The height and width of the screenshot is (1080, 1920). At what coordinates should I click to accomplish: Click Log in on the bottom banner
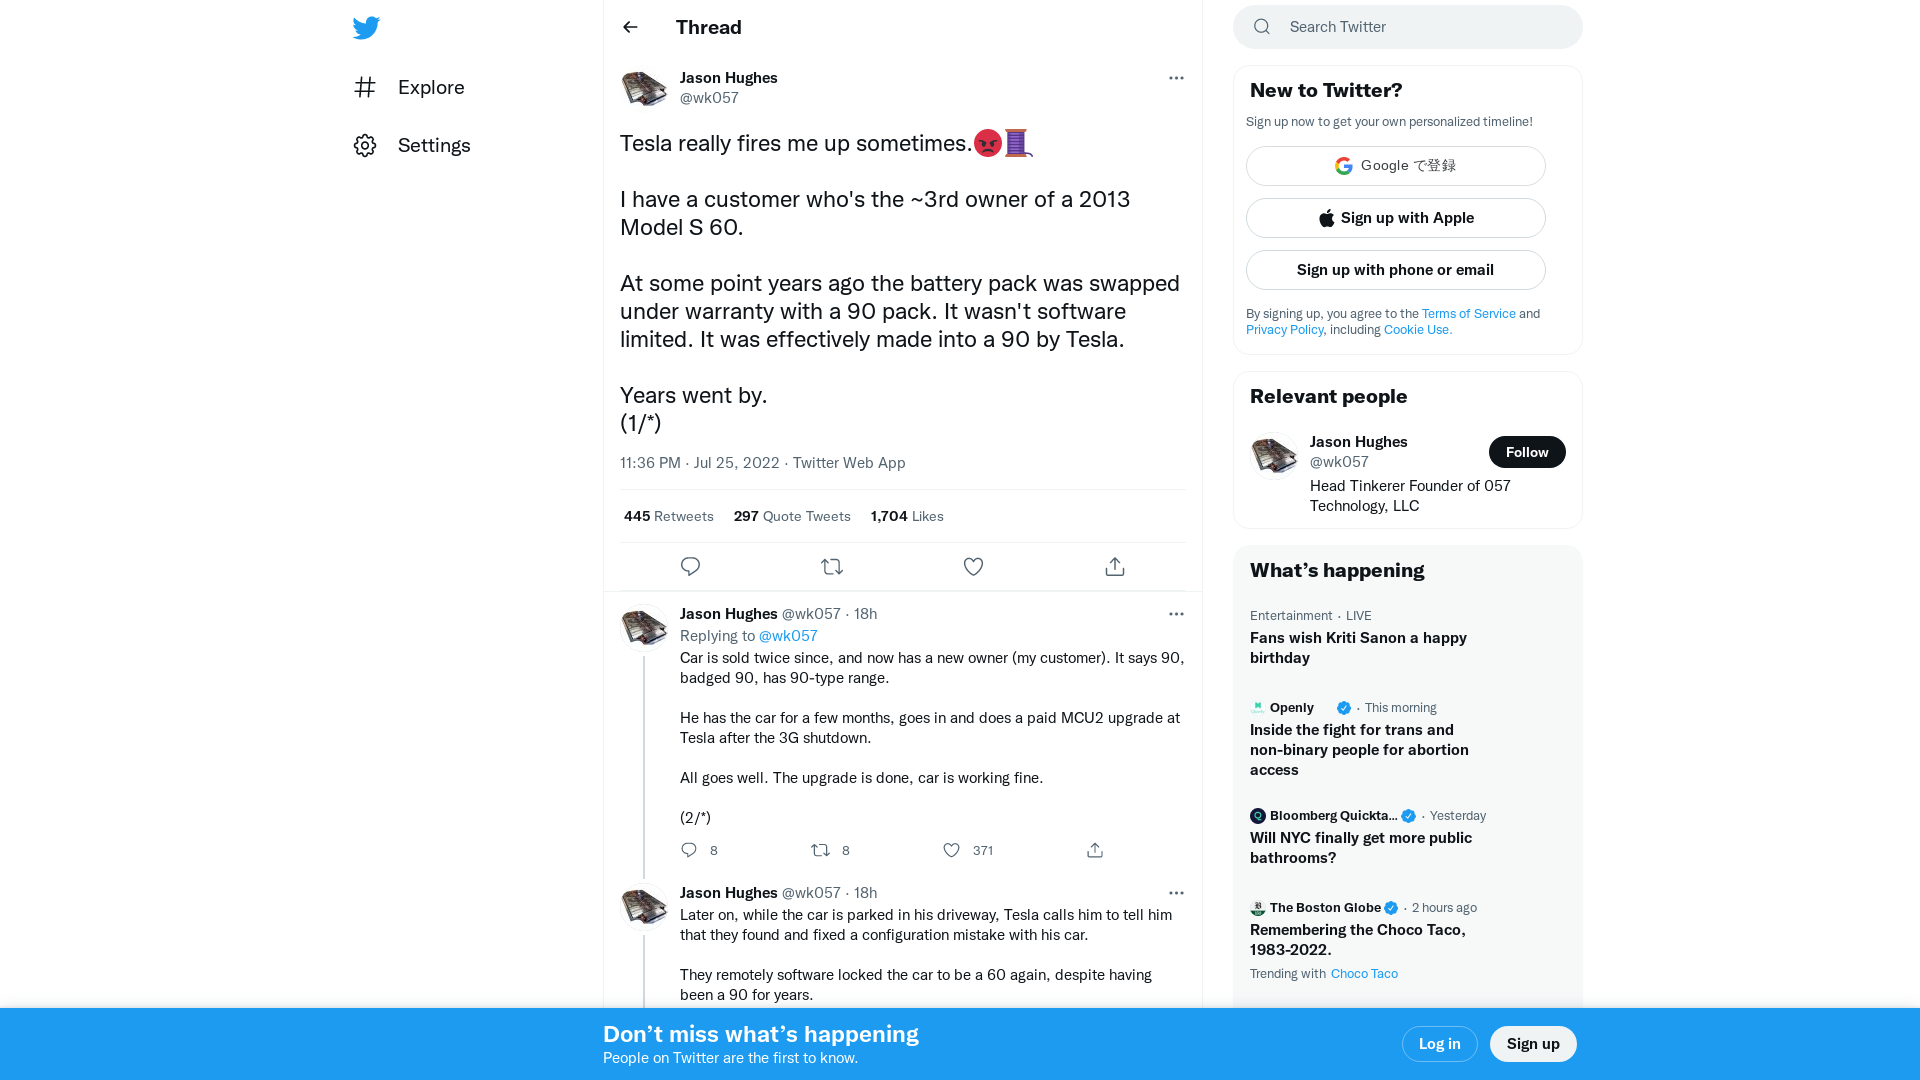click(x=1439, y=1044)
